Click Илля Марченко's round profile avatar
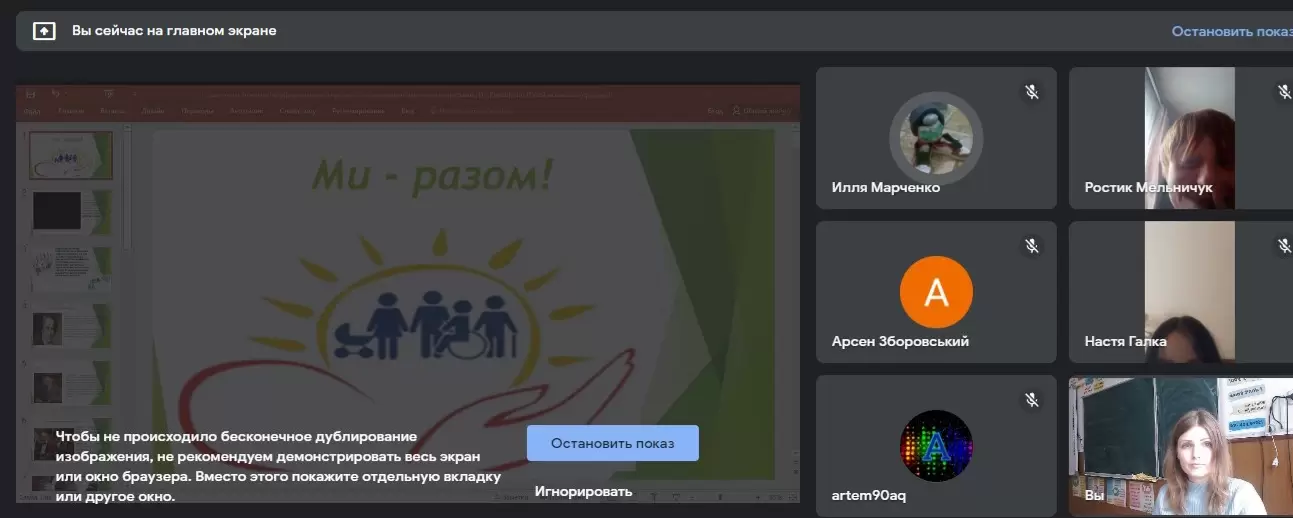The width and height of the screenshot is (1293, 518). (936, 139)
